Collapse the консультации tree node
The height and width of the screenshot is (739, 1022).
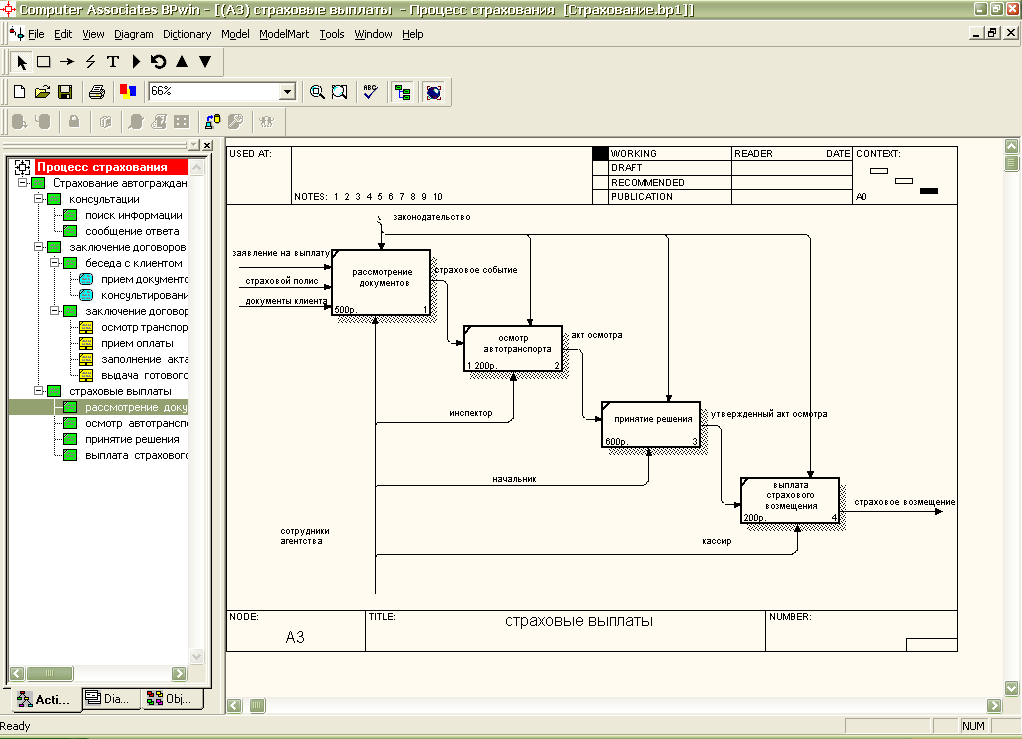[x=38, y=199]
